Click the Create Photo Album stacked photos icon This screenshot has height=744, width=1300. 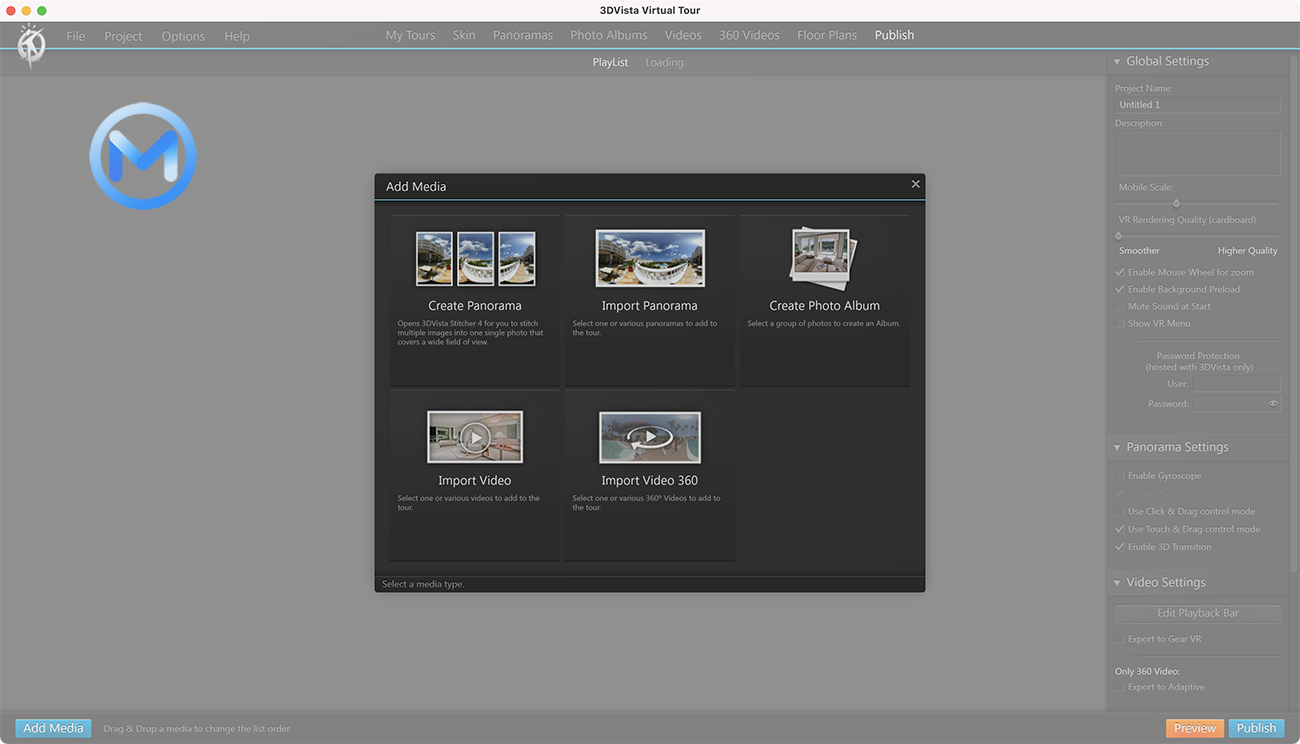(x=822, y=257)
